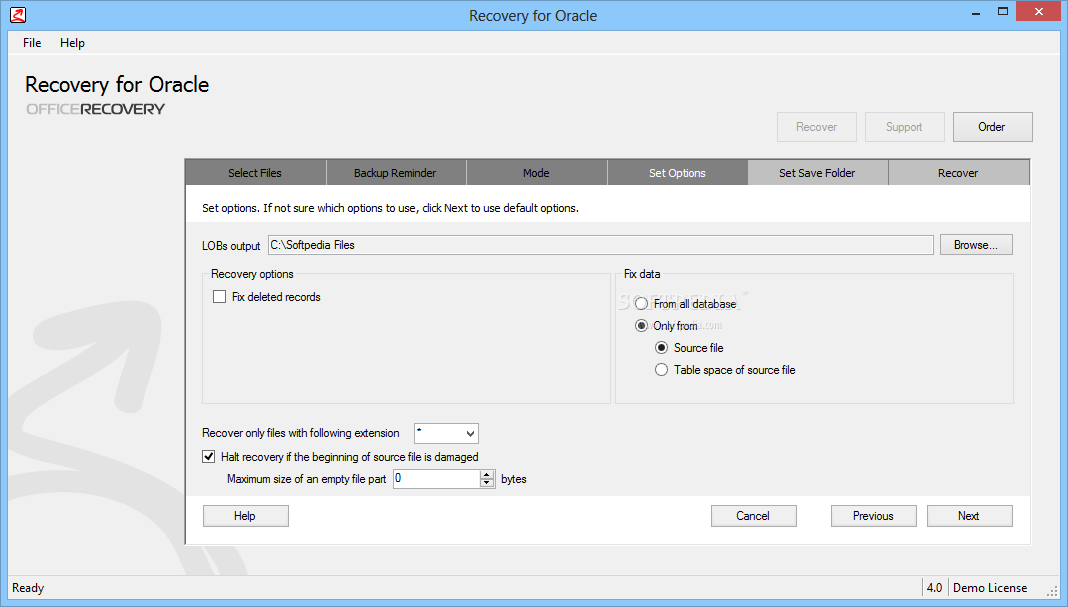Maximize the Recovery for Oracle window
The height and width of the screenshot is (607, 1068).
(1003, 12)
